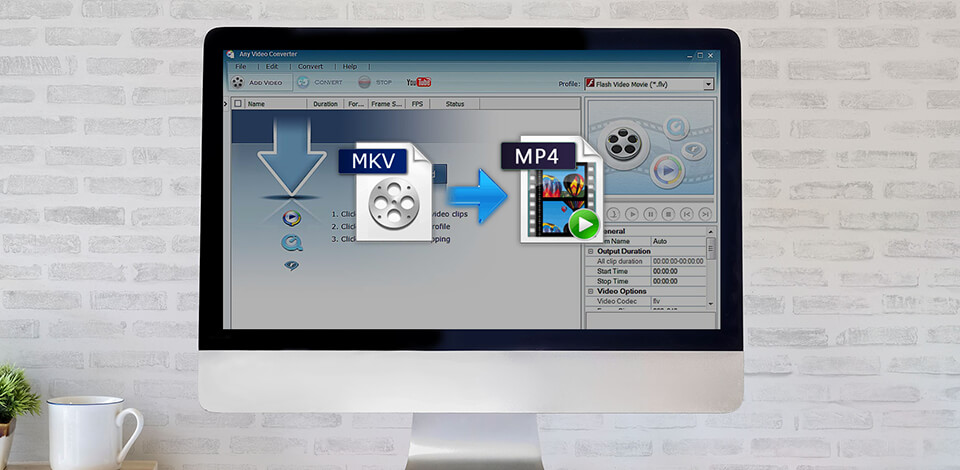Click the Flash Video Movie profile field
Image resolution: width=960 pixels, height=470 pixels.
coord(649,84)
